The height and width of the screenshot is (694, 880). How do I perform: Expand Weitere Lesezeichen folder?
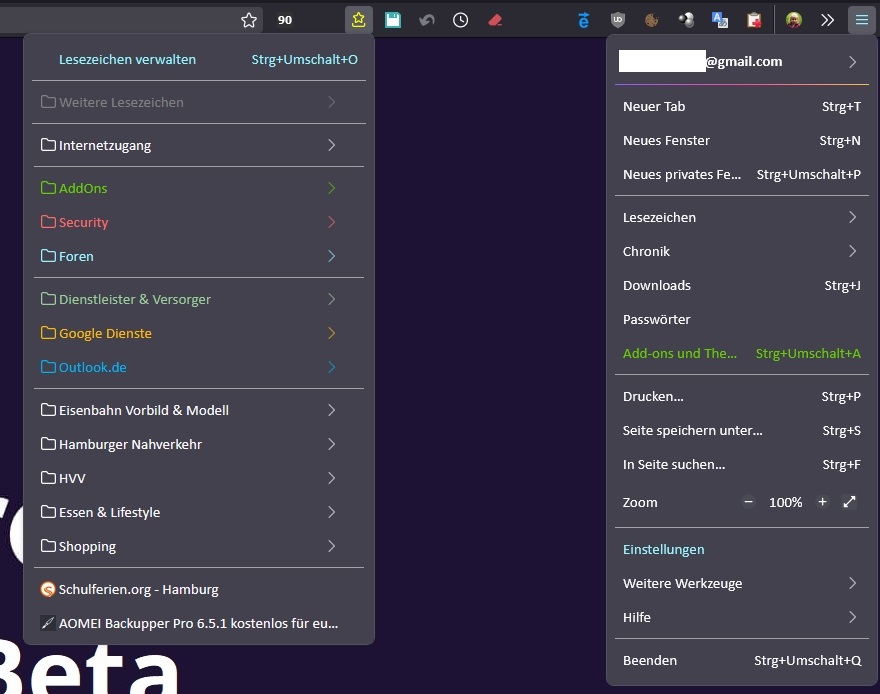[199, 102]
